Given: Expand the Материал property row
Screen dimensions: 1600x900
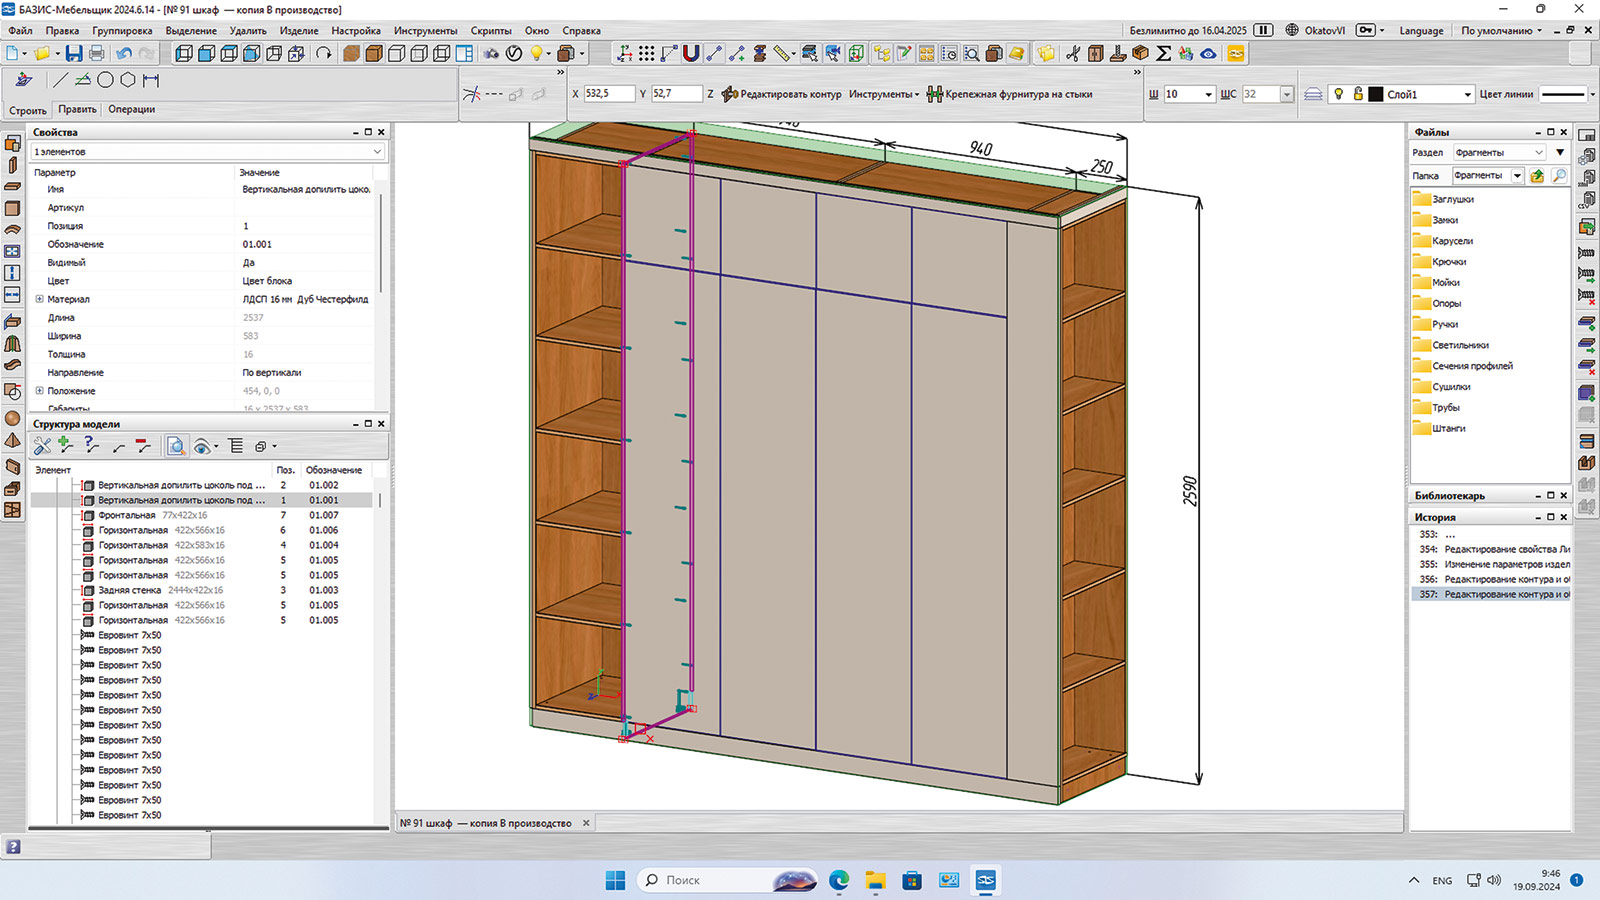Looking at the screenshot, I should [x=40, y=299].
